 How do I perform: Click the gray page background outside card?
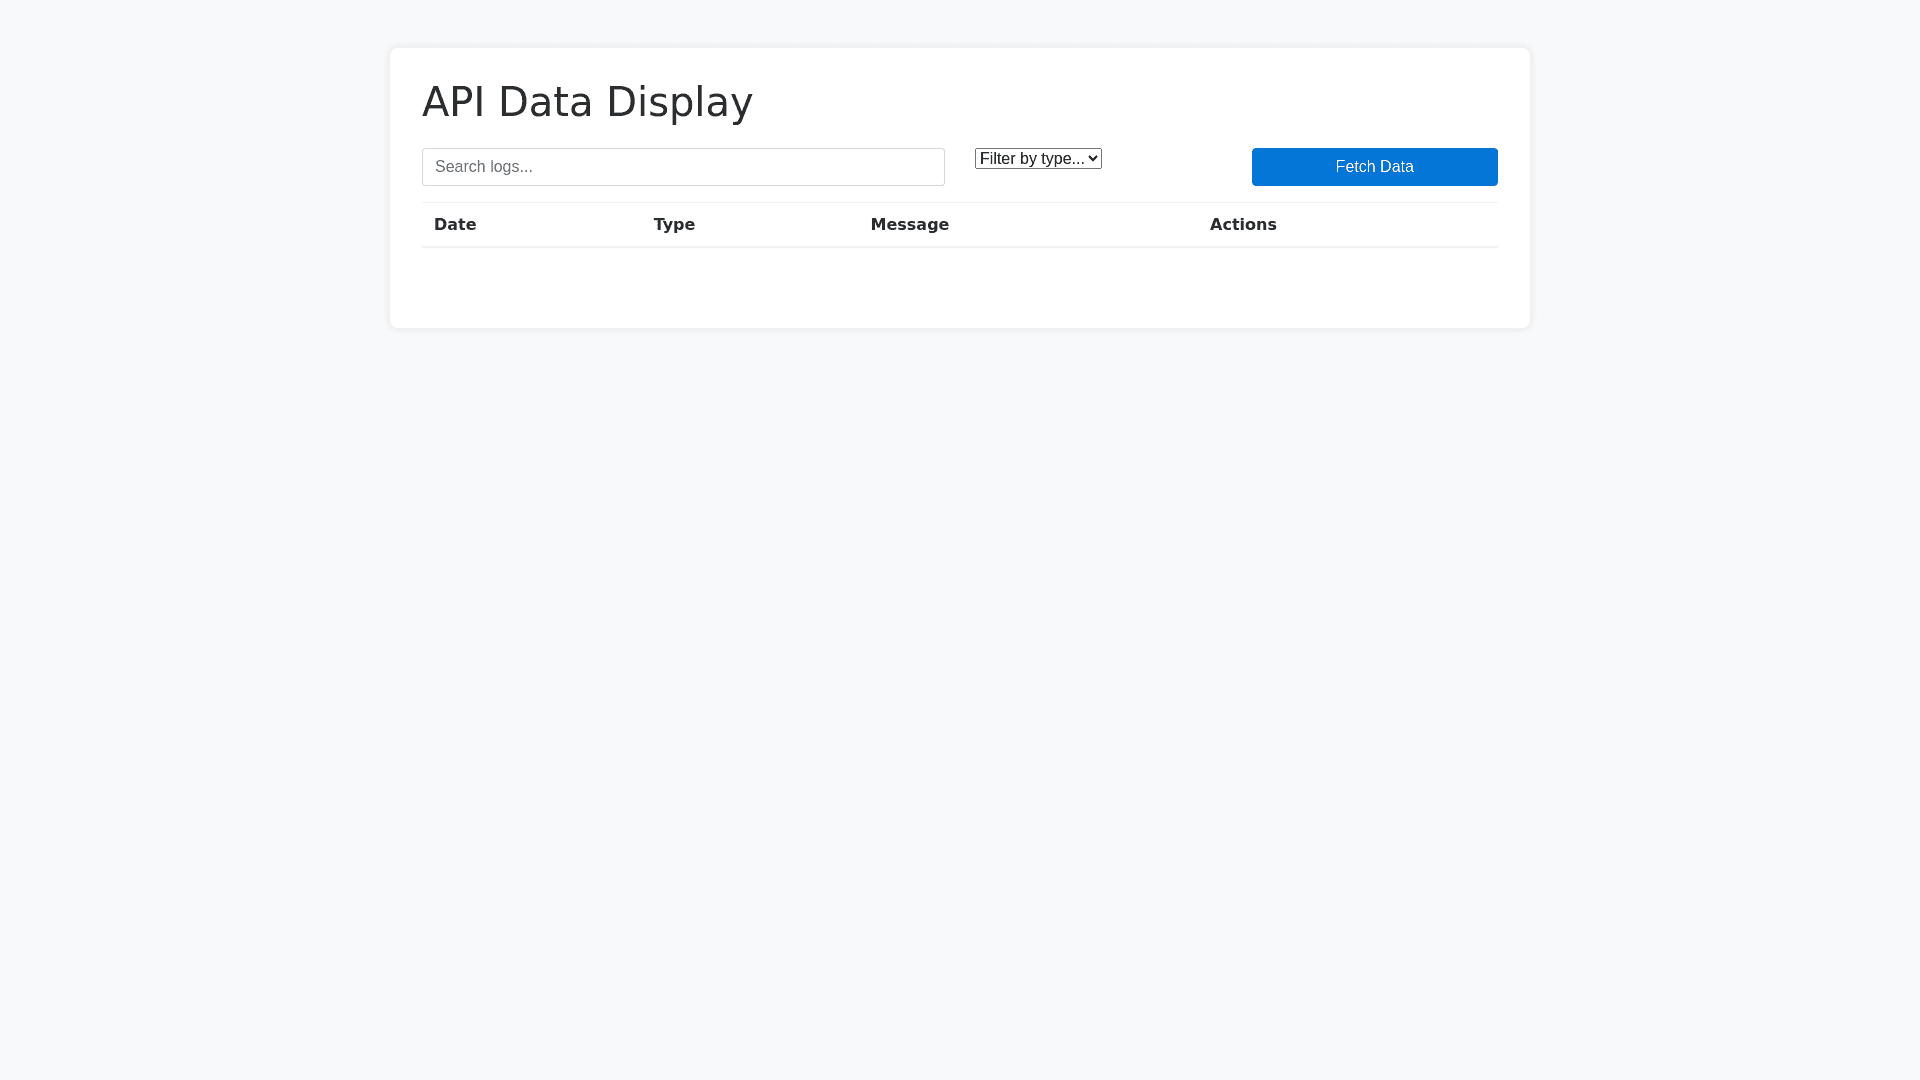pyautogui.click(x=960, y=700)
